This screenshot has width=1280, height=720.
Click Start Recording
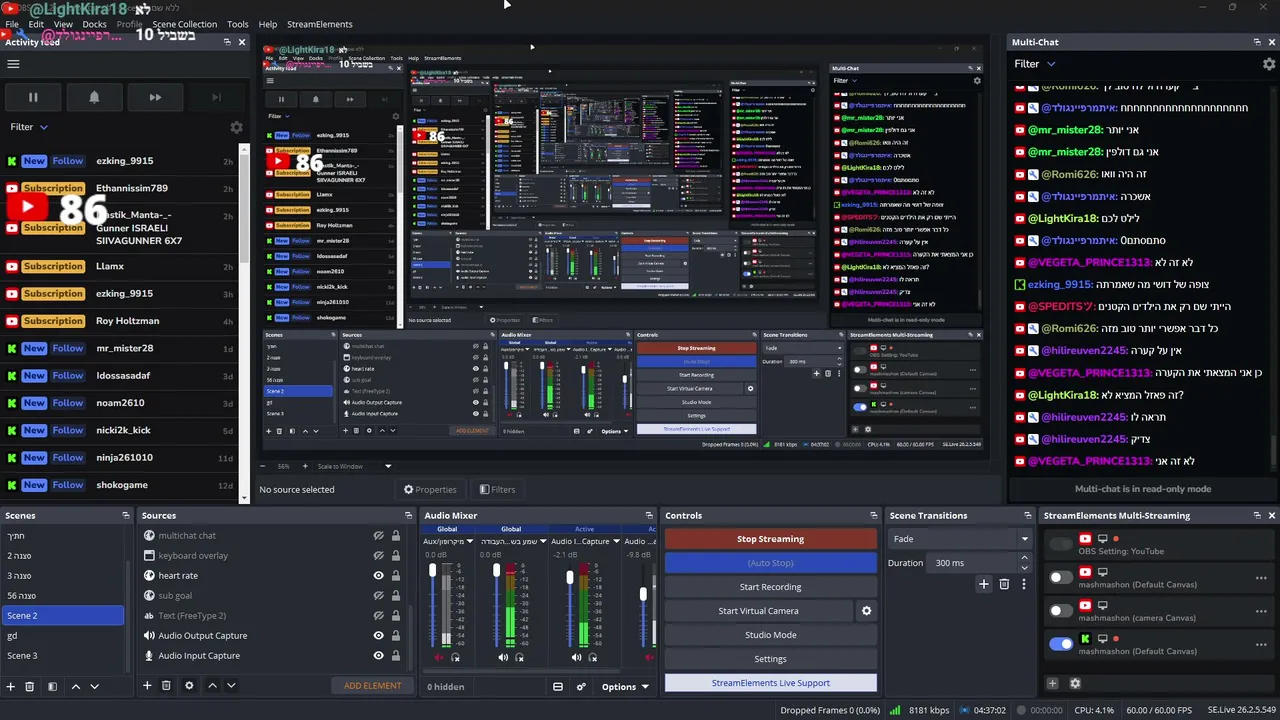tap(771, 587)
